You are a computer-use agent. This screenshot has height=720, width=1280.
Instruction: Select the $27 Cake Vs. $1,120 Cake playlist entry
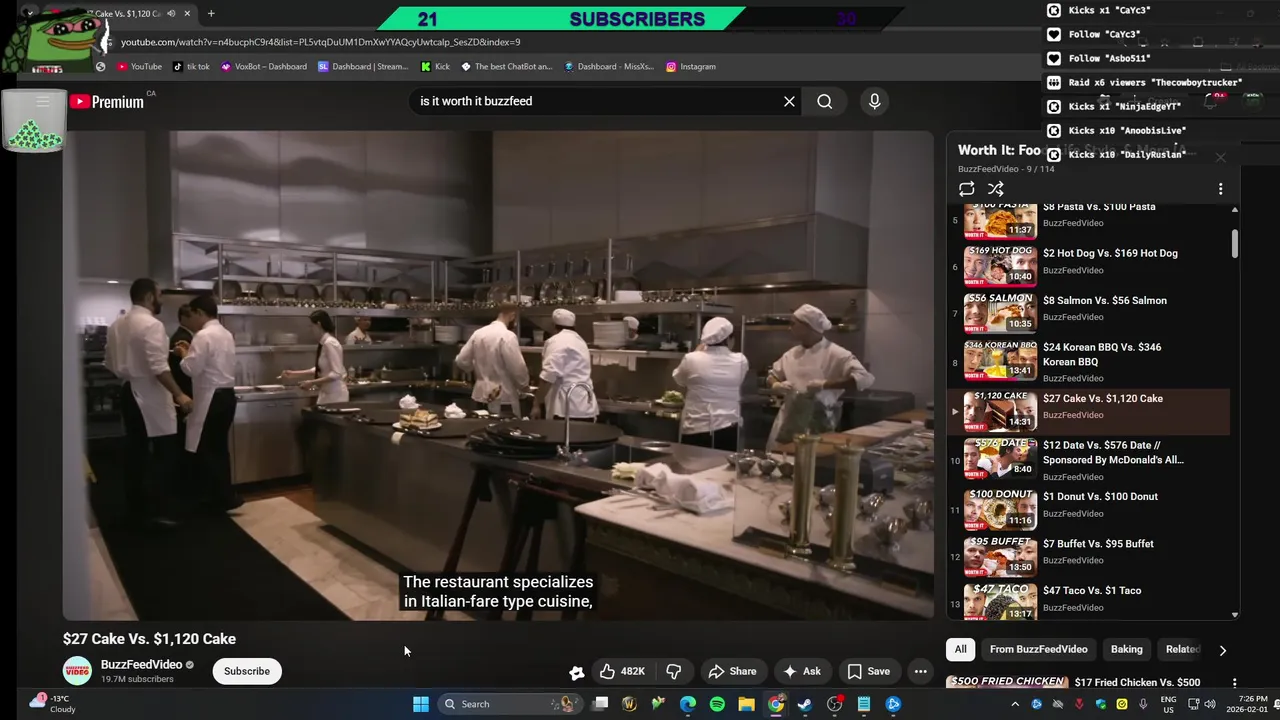tap(1089, 411)
